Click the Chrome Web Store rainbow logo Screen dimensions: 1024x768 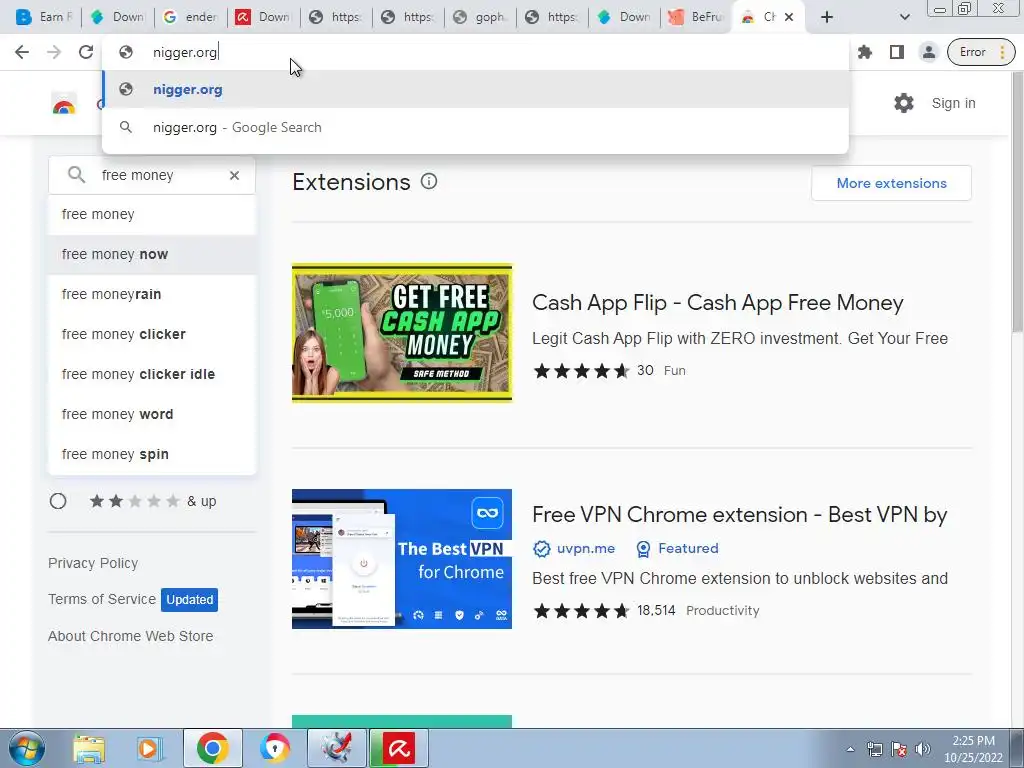64,104
